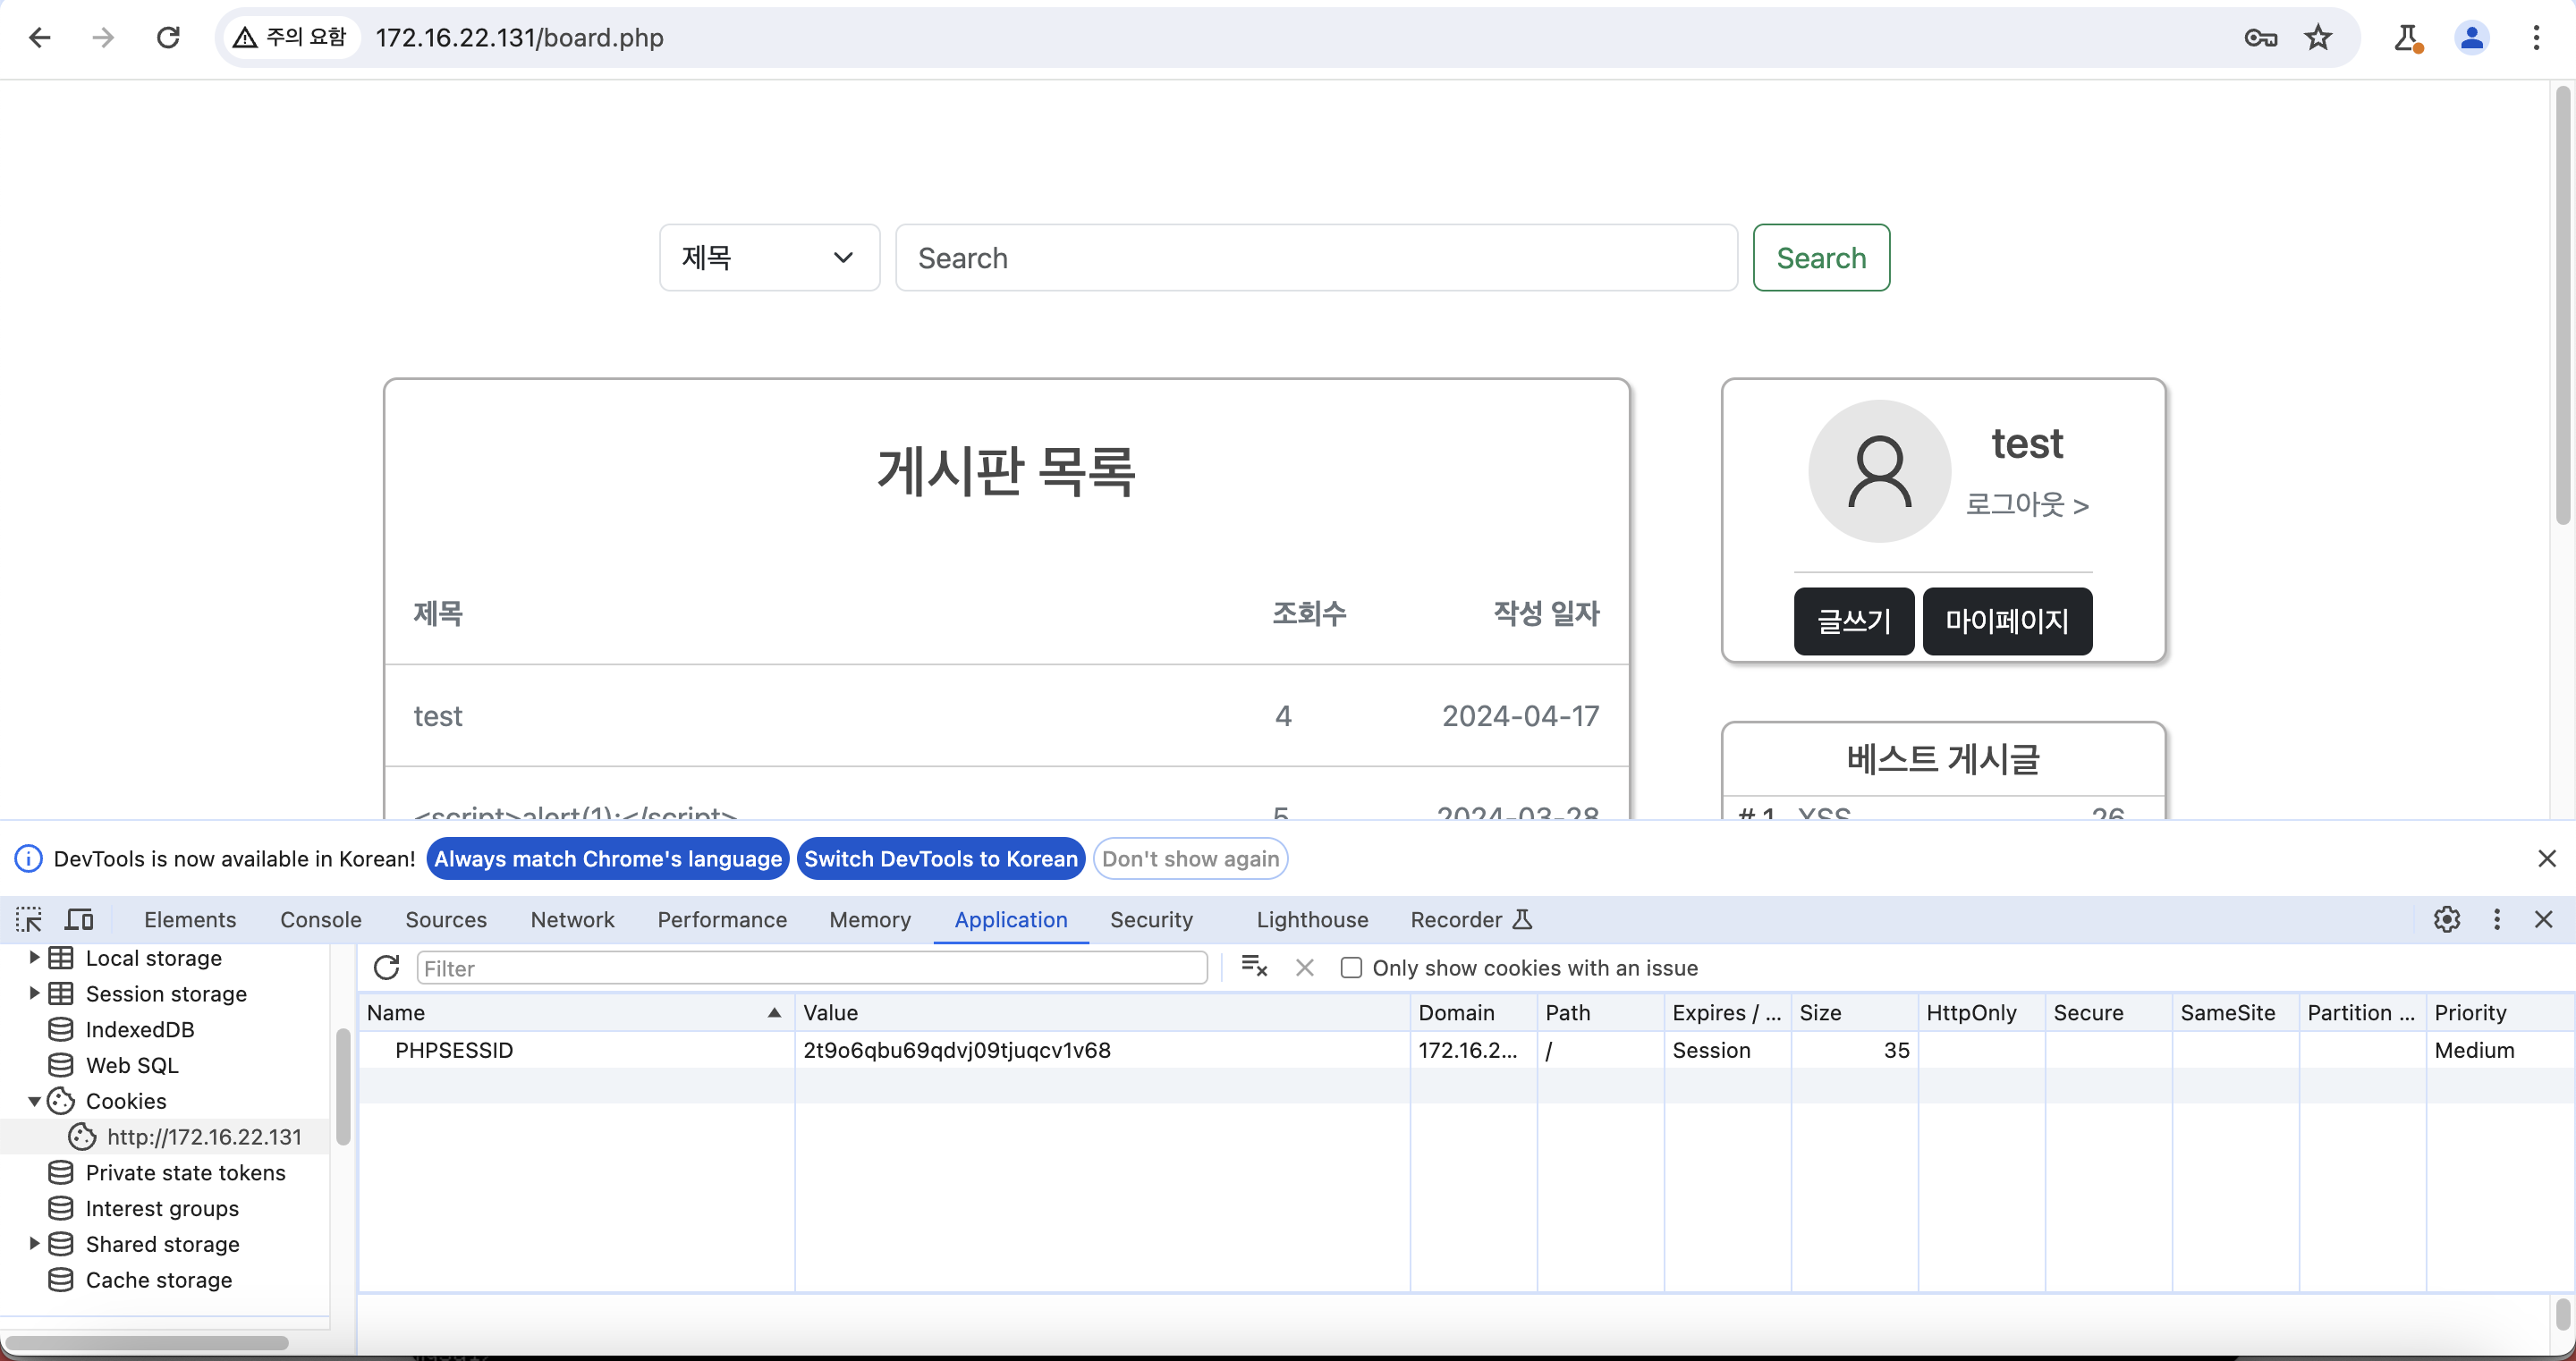Click the green Search button

1821,257
